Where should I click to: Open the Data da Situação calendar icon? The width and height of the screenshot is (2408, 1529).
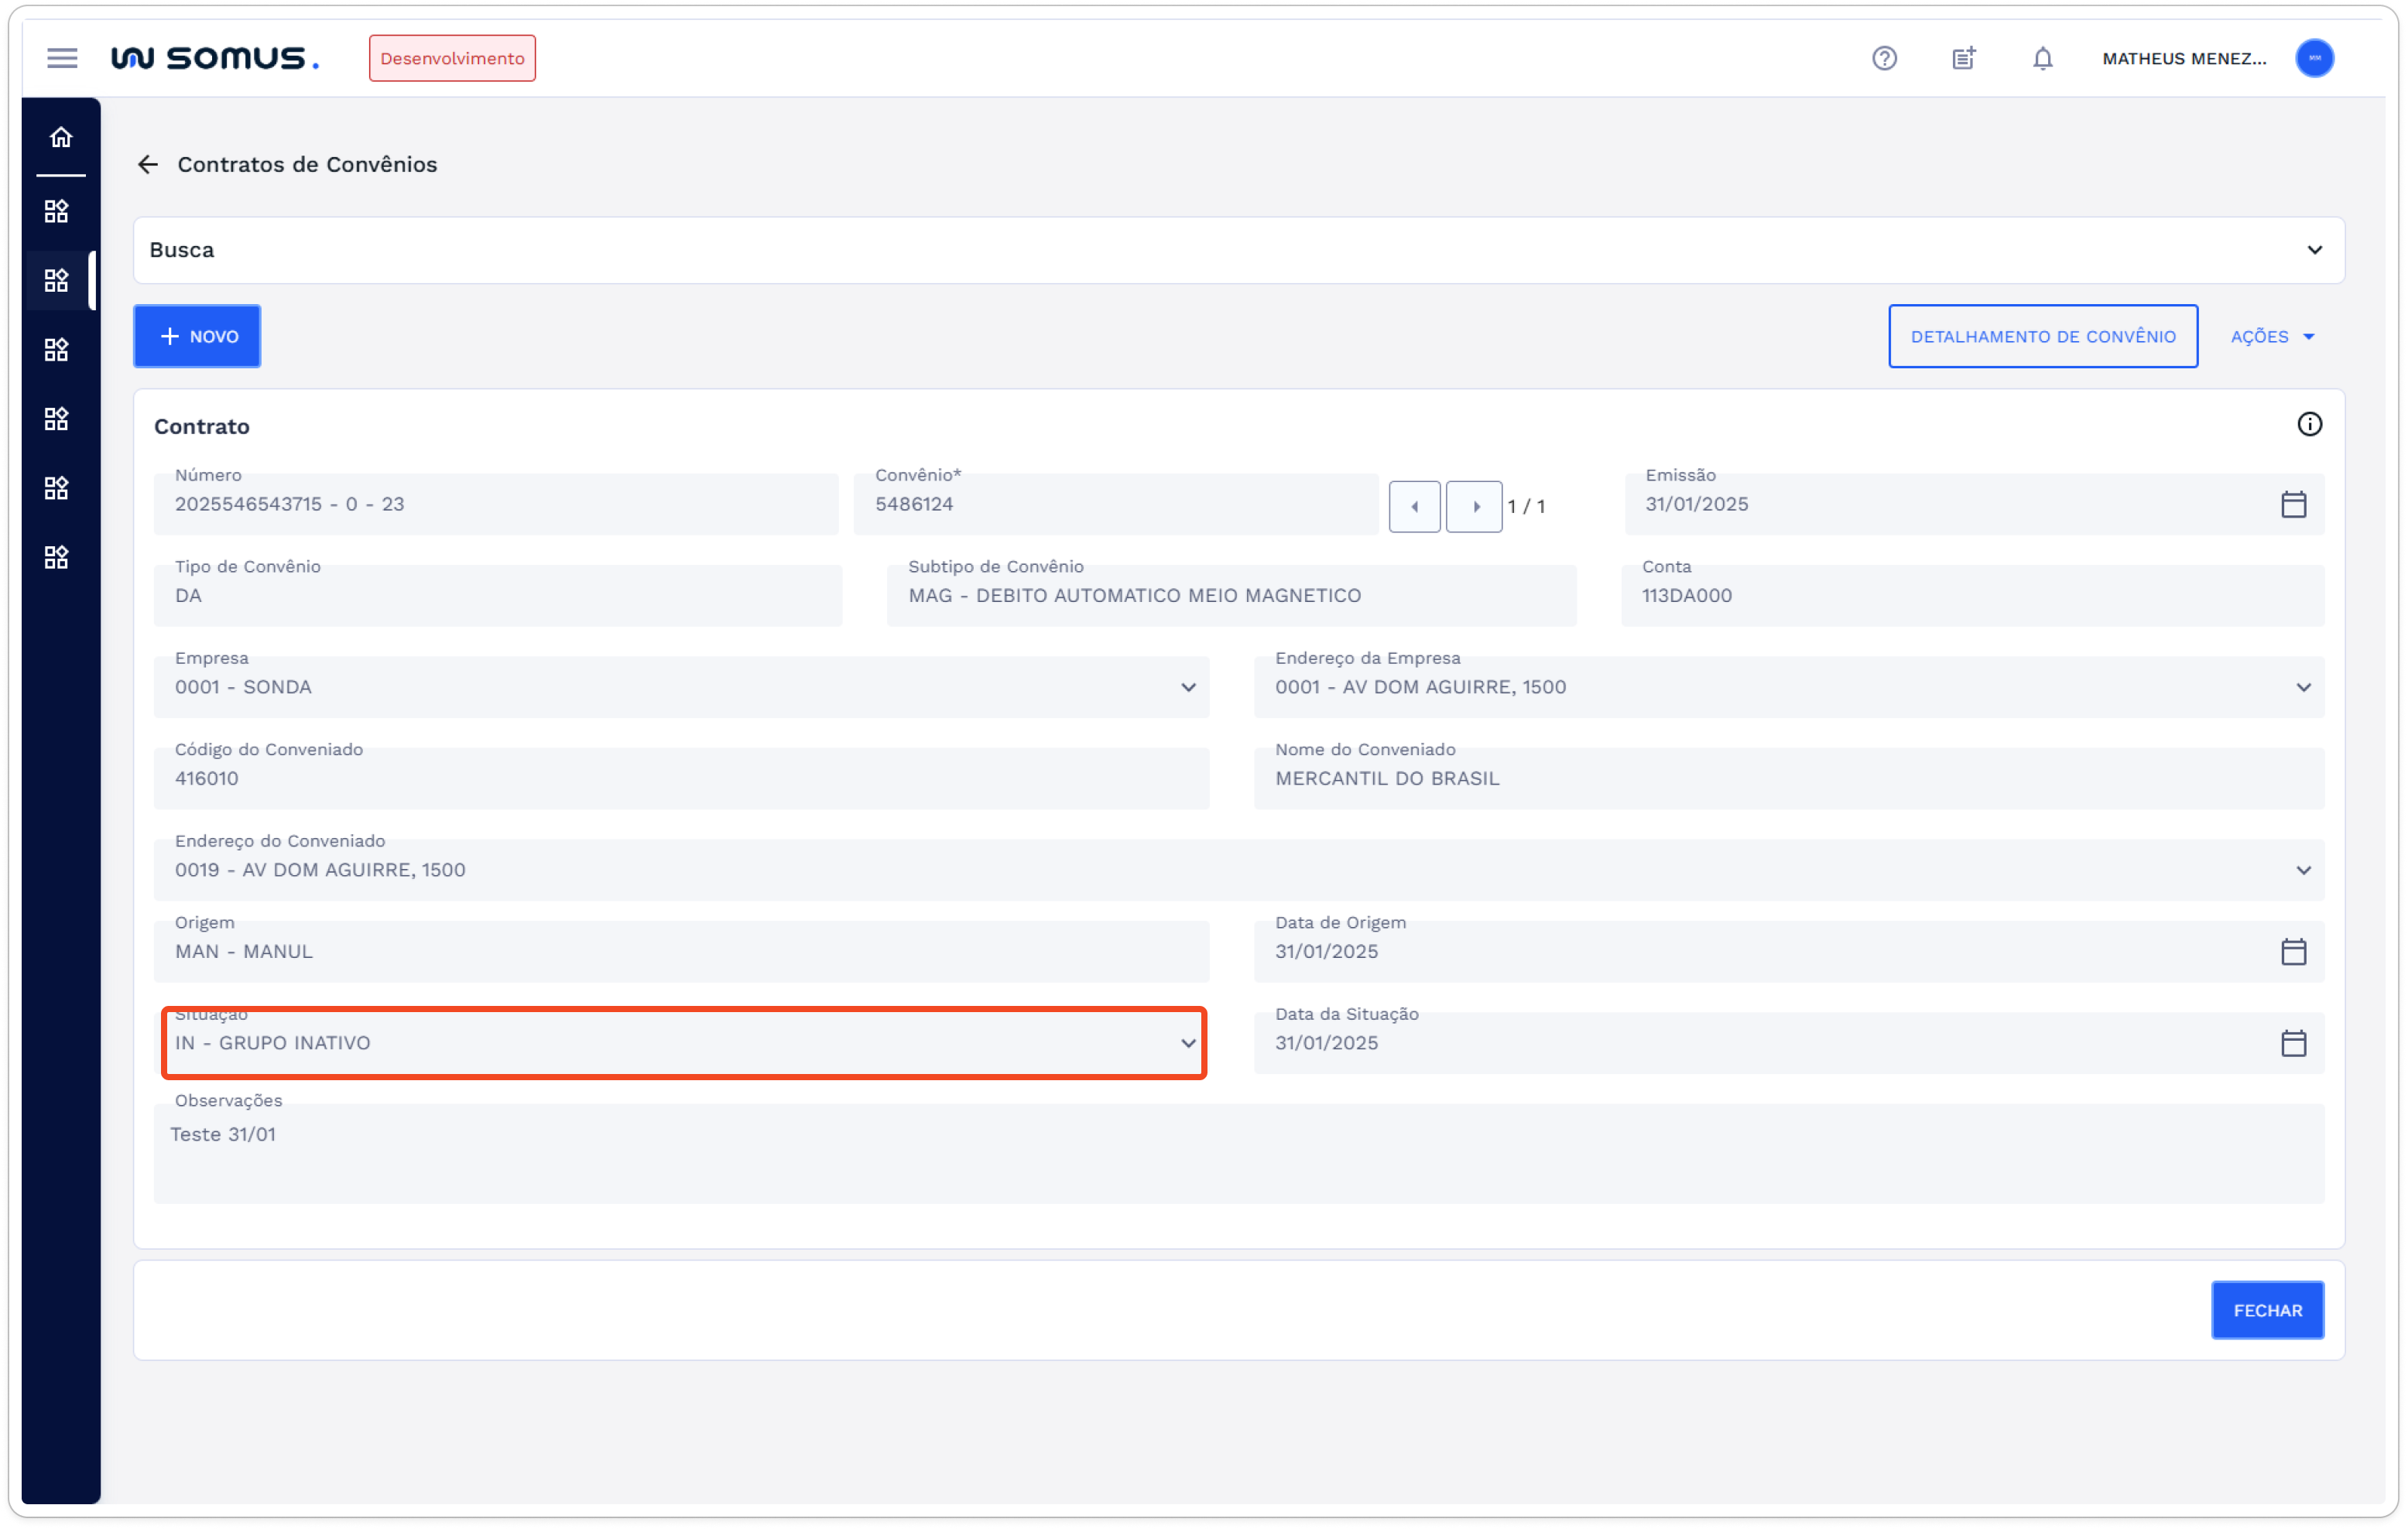(2293, 1043)
